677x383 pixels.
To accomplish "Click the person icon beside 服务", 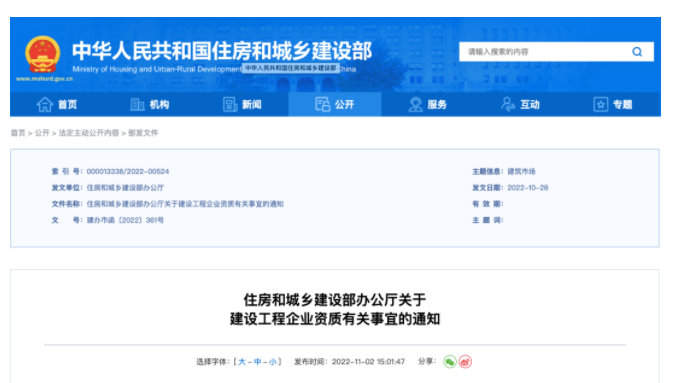I will pyautogui.click(x=415, y=104).
